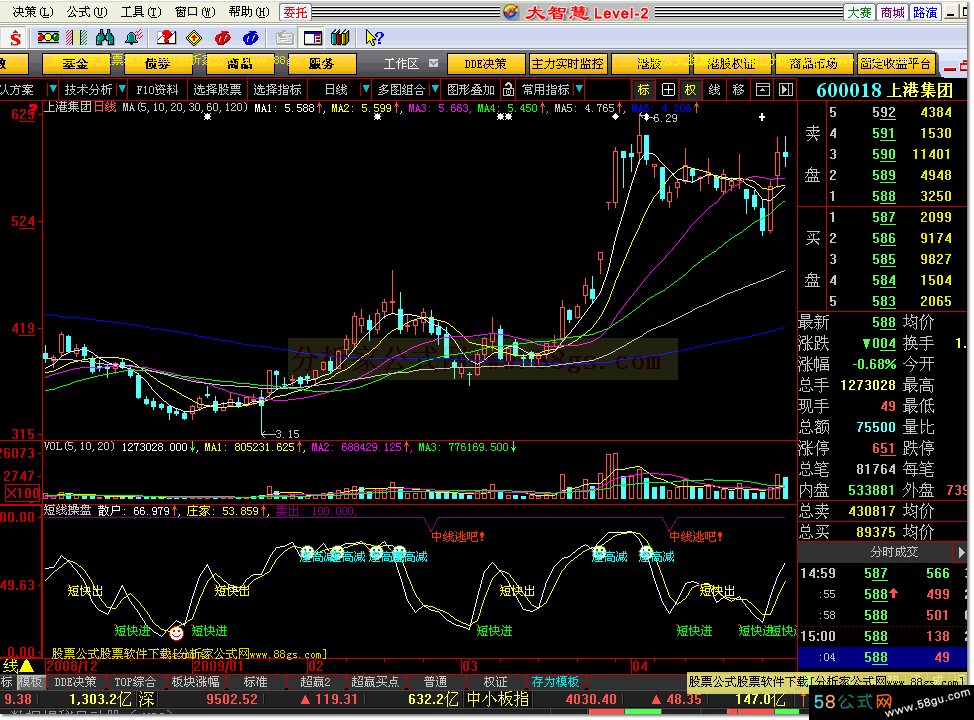Viewport: 974px width, 720px height.
Task: Click the yellow diamond arrow icon
Action: click(194, 38)
